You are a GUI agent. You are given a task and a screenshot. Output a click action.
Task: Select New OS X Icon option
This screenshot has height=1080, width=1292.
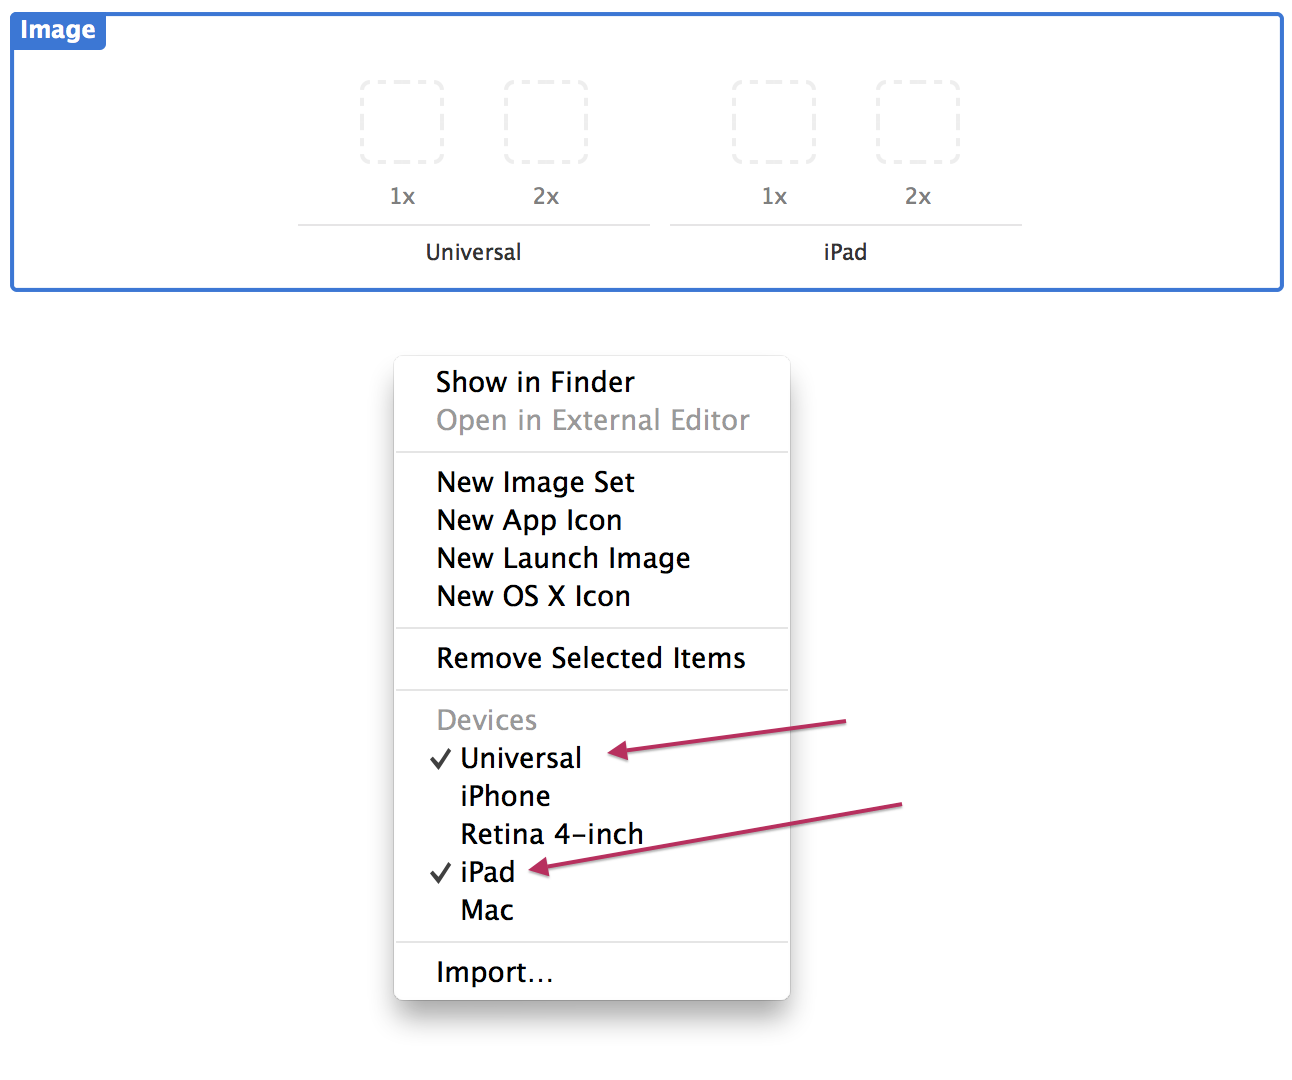(533, 596)
